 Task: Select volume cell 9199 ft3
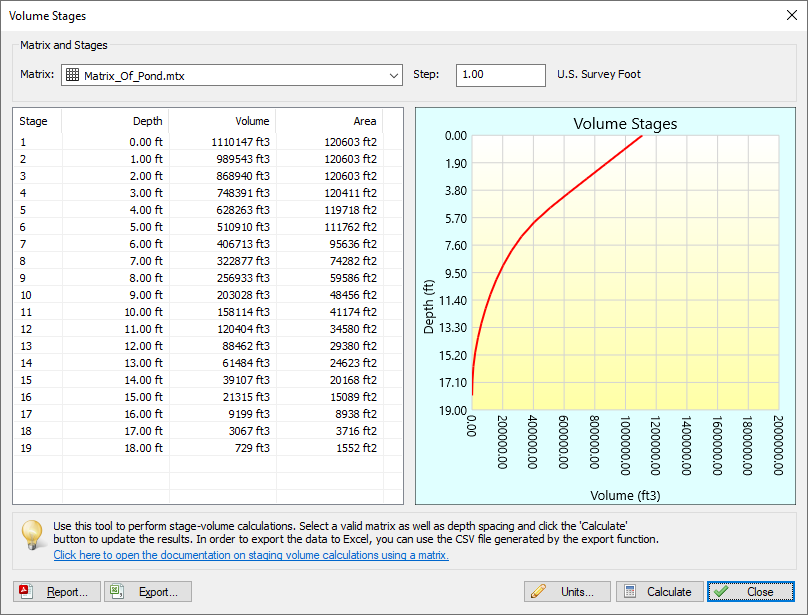click(x=249, y=414)
